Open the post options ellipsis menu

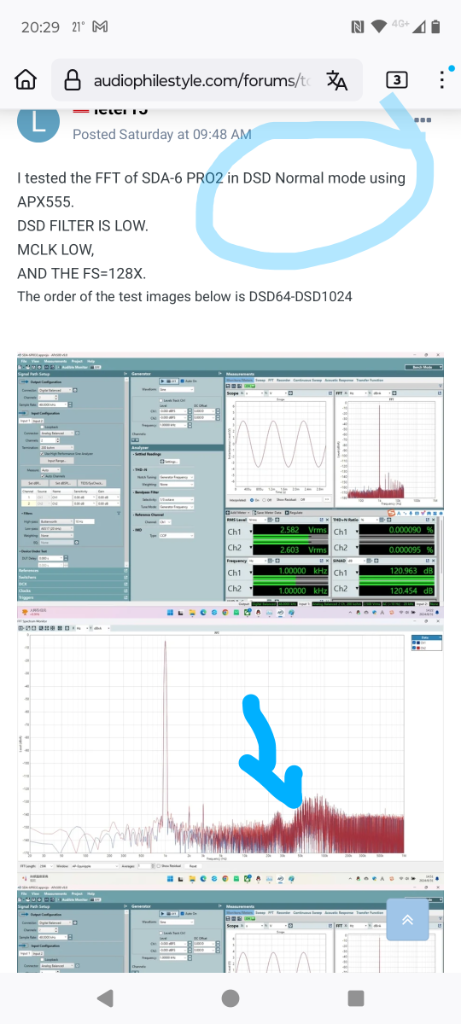click(423, 120)
